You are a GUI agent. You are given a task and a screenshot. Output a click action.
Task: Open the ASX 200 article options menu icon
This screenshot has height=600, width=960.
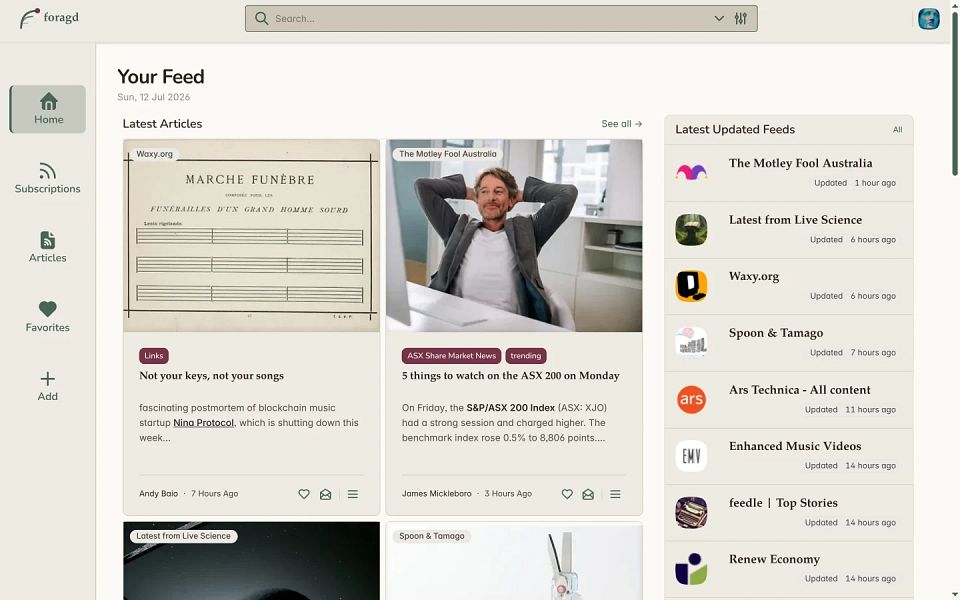[x=615, y=494]
